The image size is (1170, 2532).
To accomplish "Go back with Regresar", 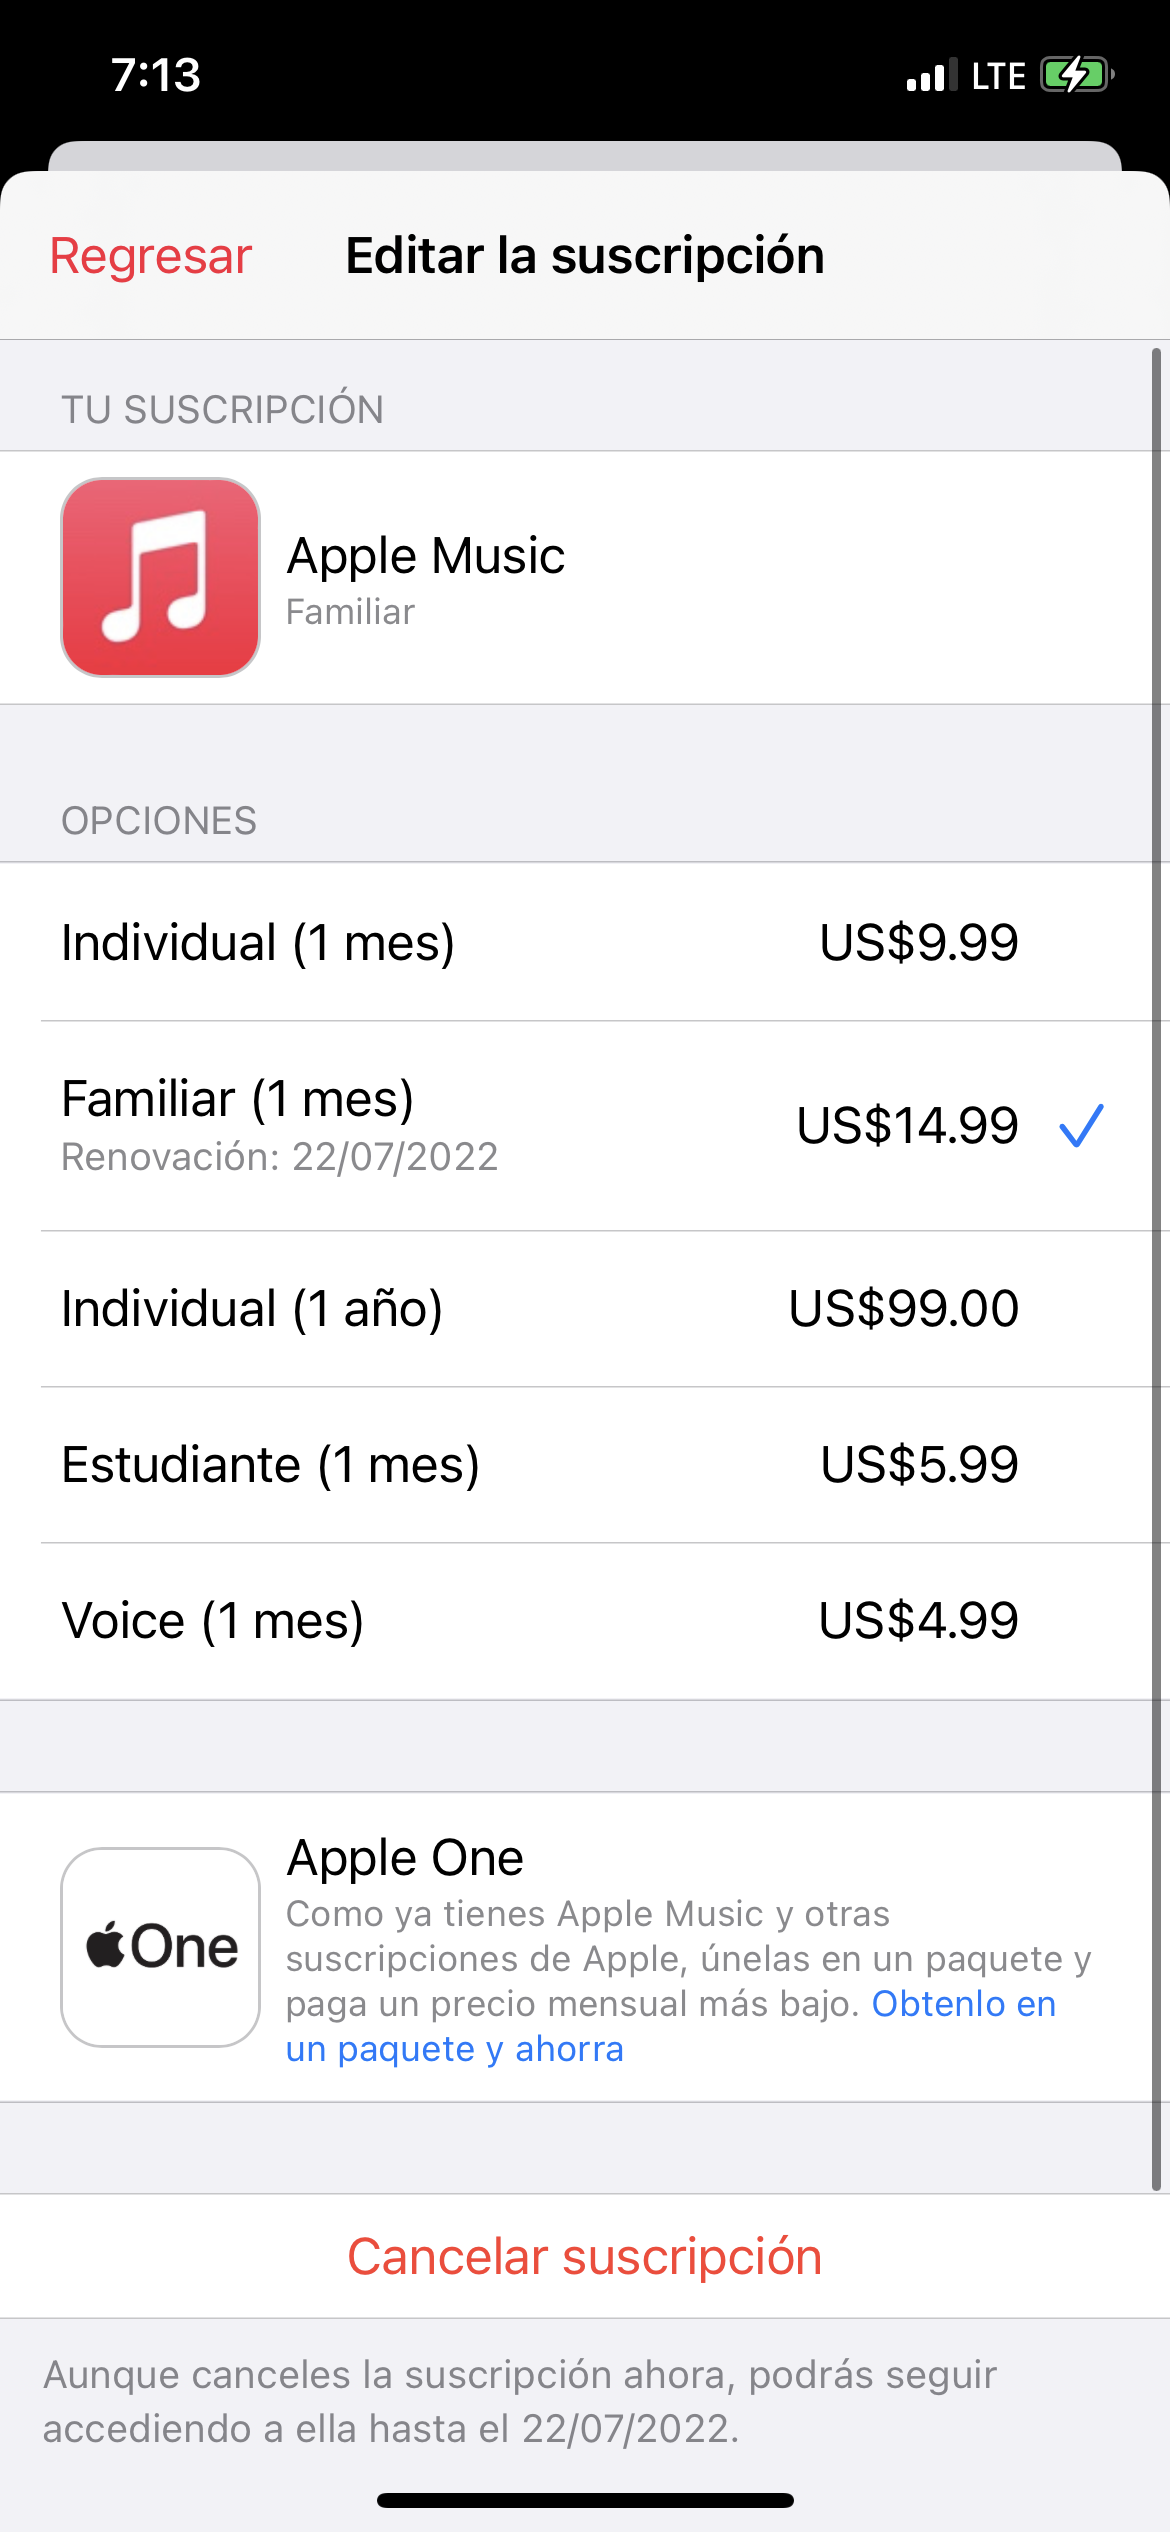I will [x=151, y=256].
